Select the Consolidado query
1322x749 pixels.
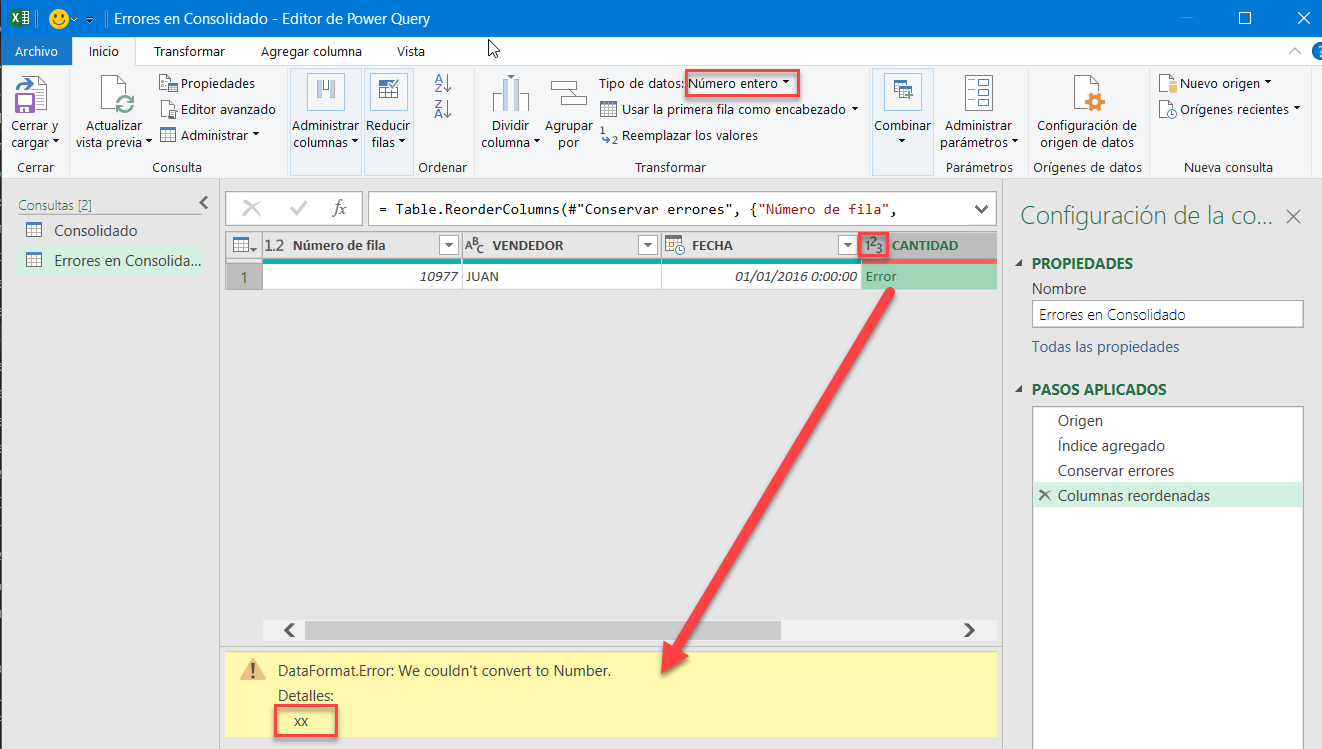95,231
